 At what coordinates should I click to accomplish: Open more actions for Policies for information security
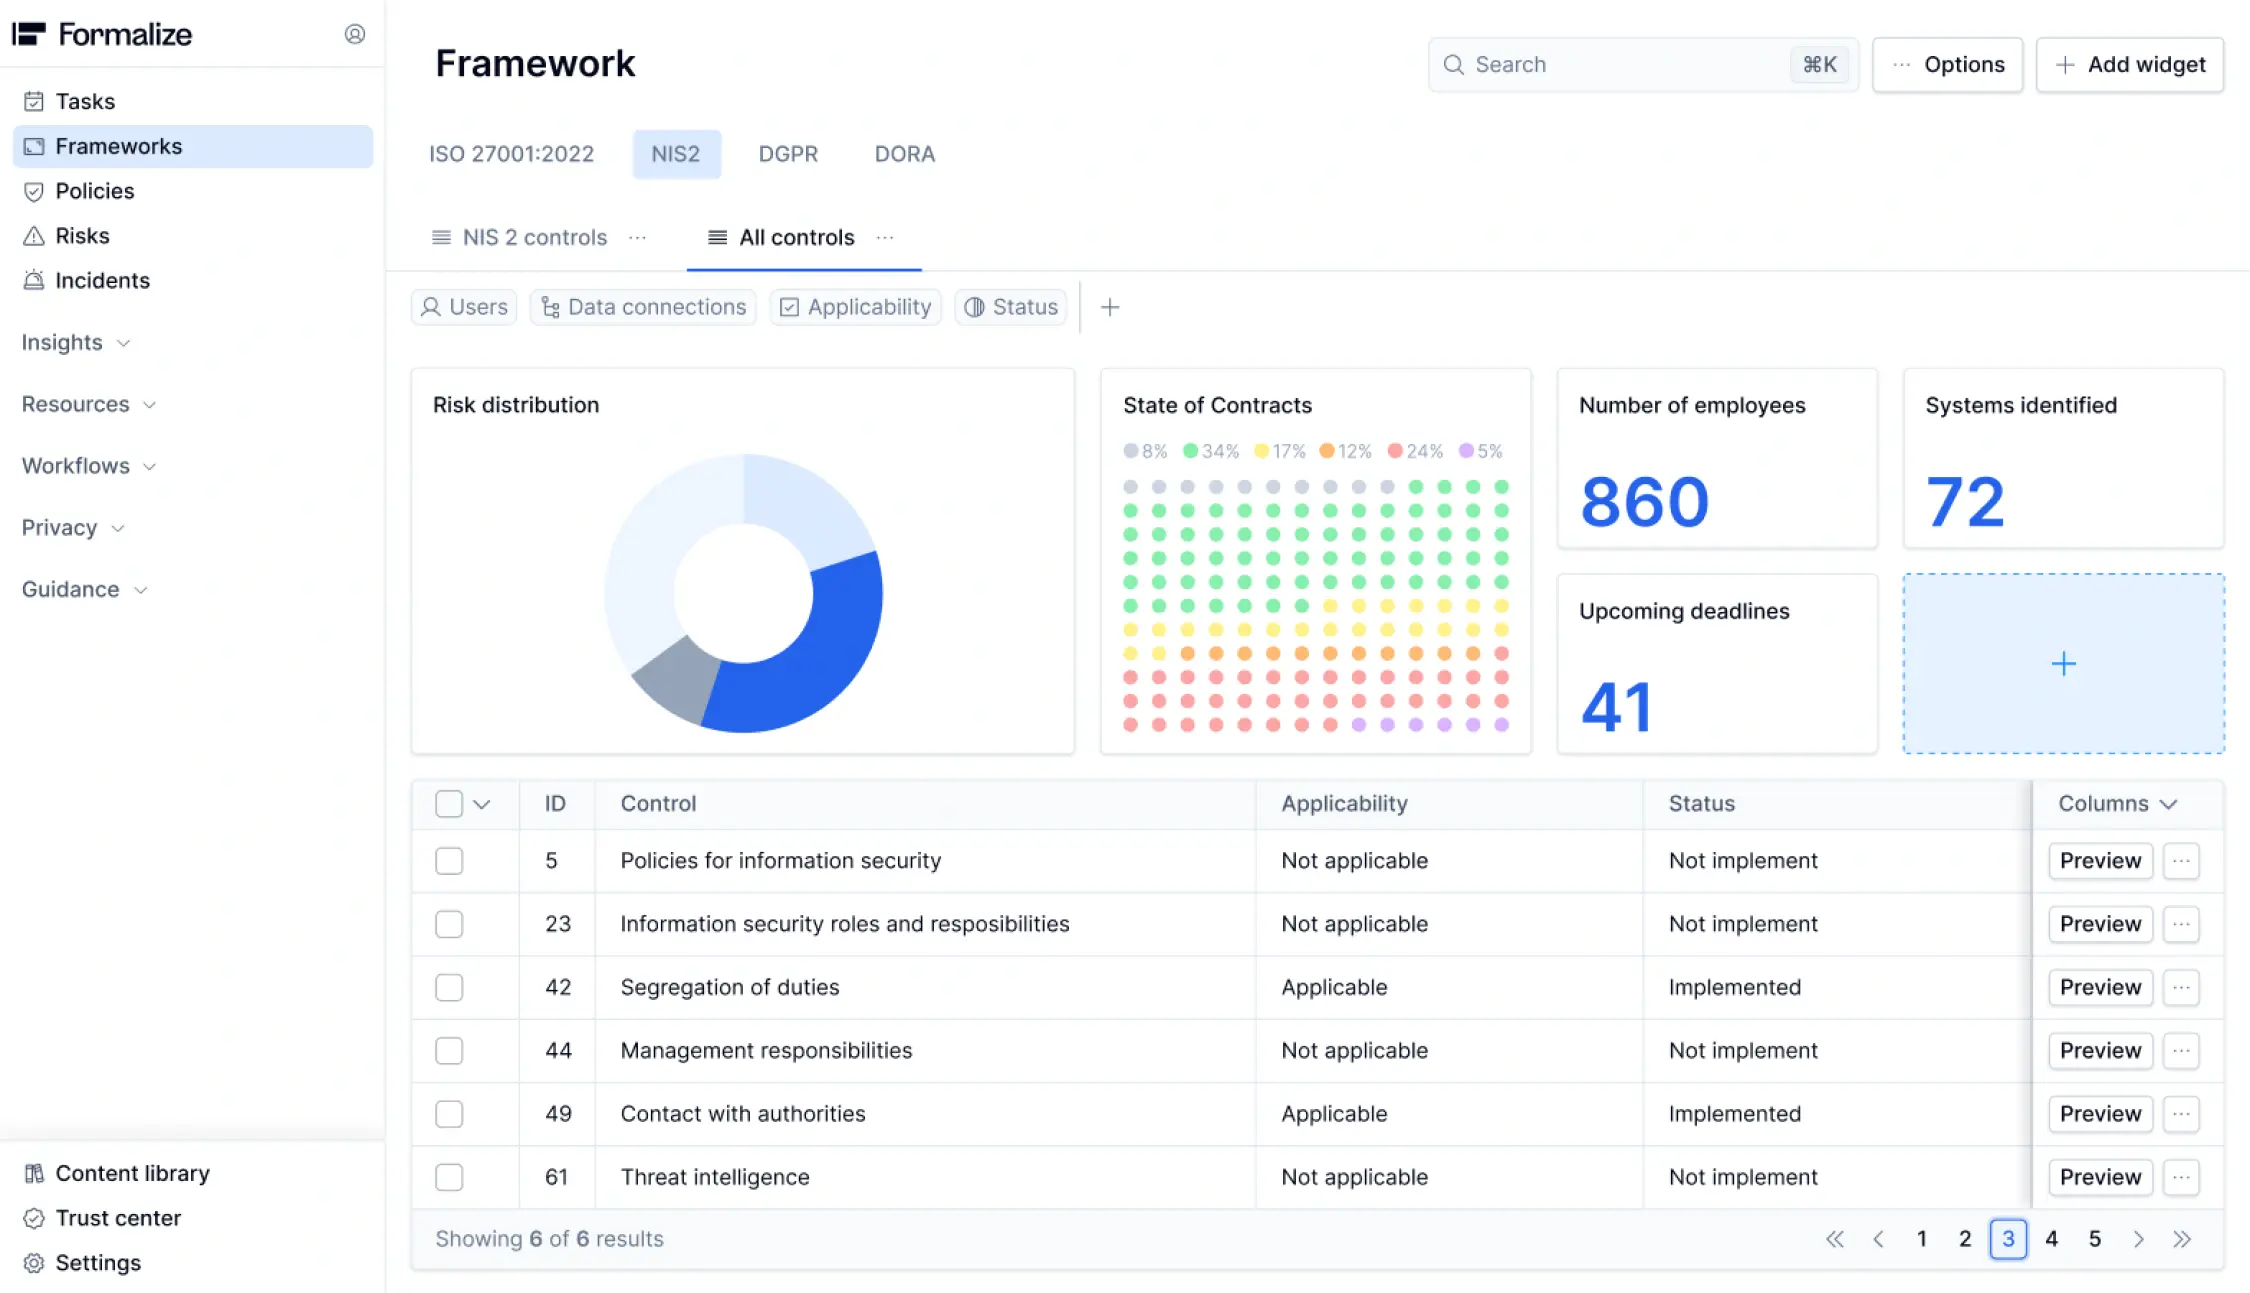pos(2181,861)
